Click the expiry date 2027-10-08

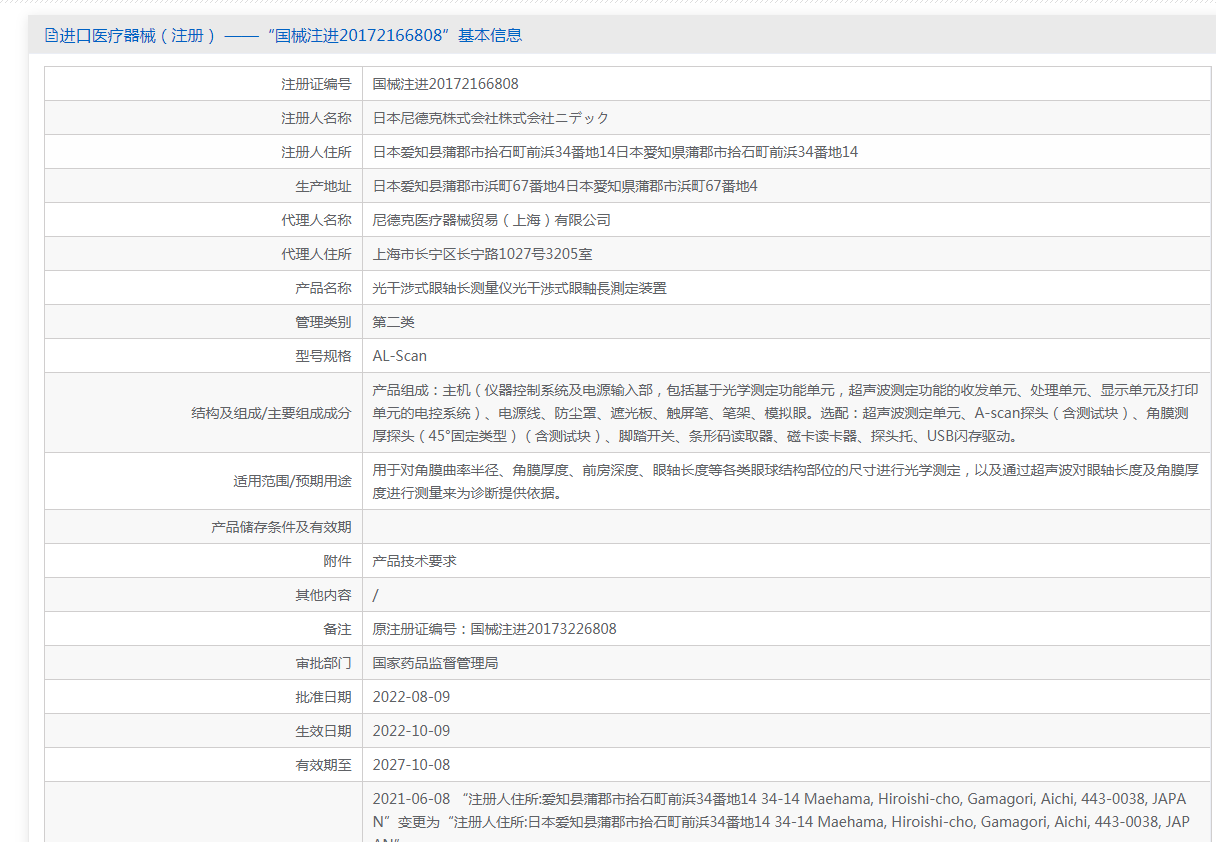411,765
